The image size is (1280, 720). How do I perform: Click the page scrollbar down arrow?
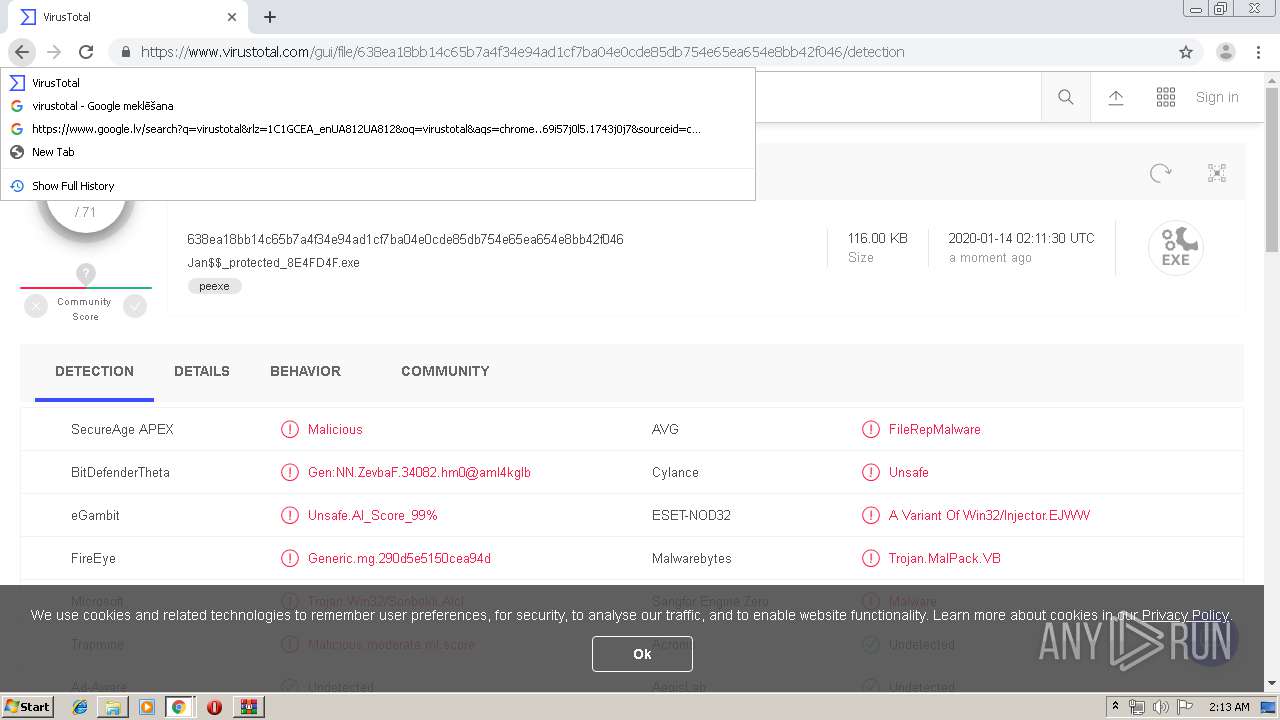coord(1271,683)
